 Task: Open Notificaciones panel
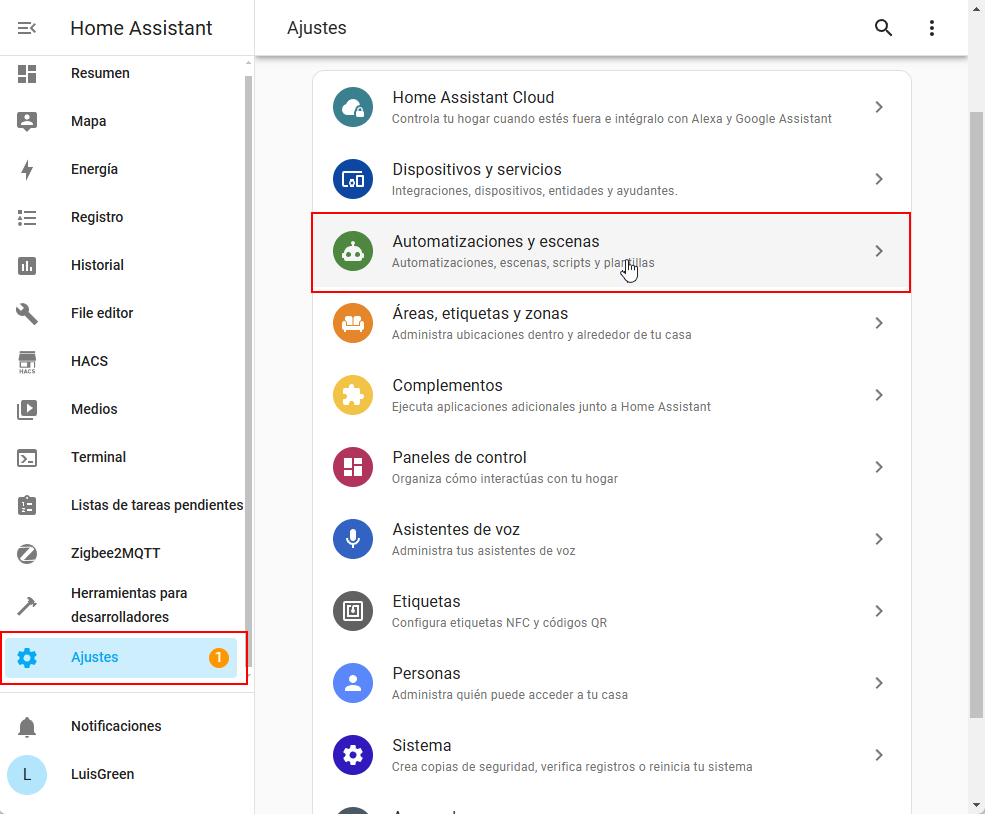coord(116,726)
